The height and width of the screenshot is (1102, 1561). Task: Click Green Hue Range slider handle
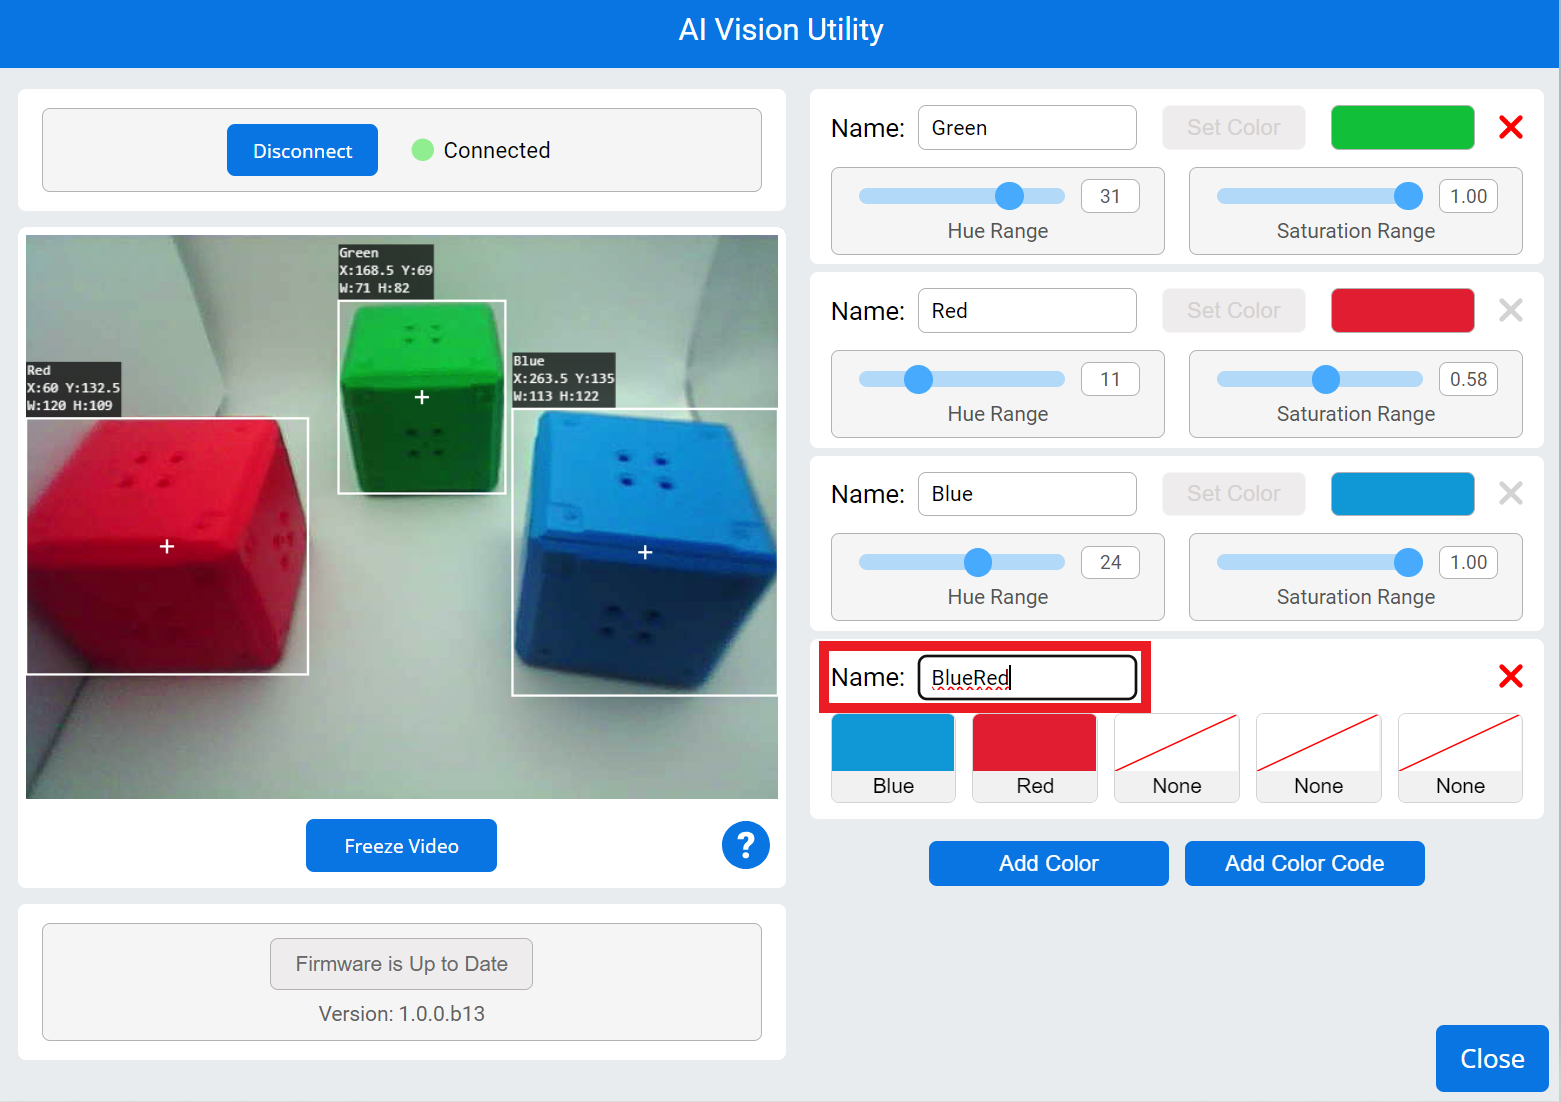pos(1010,196)
